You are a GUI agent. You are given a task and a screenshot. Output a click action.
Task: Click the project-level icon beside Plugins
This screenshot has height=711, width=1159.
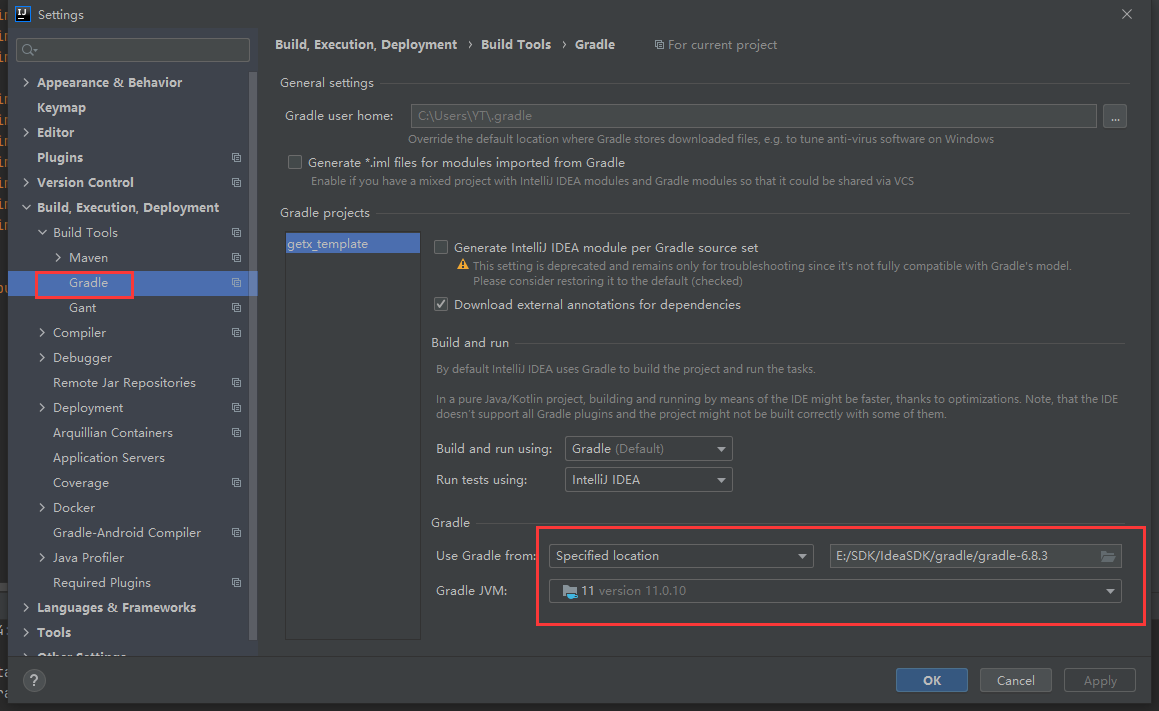pos(237,157)
